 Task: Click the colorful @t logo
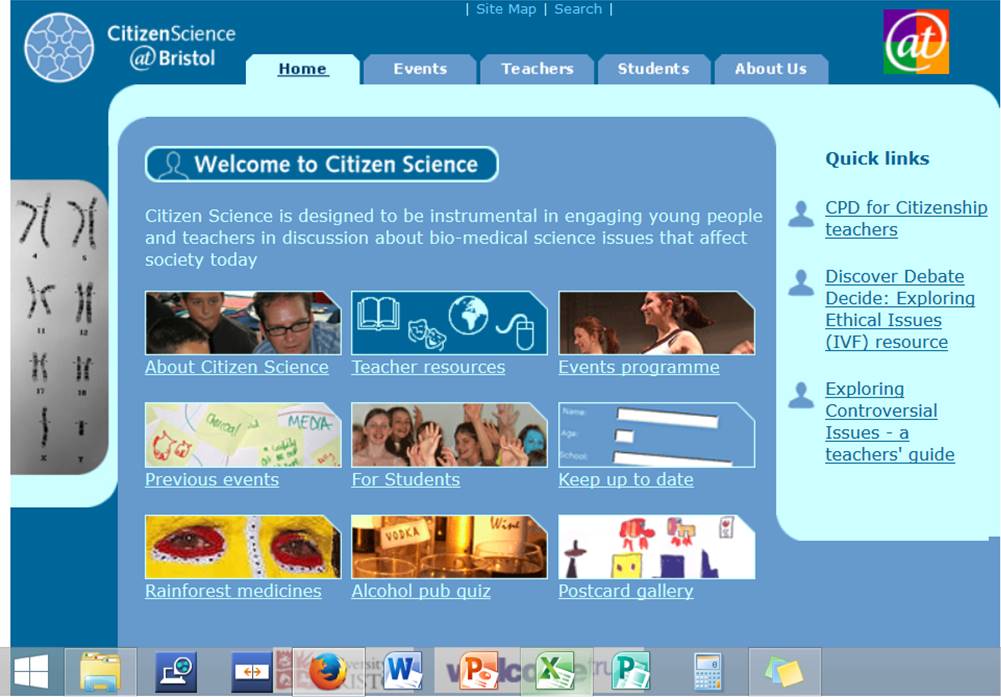click(x=915, y=42)
